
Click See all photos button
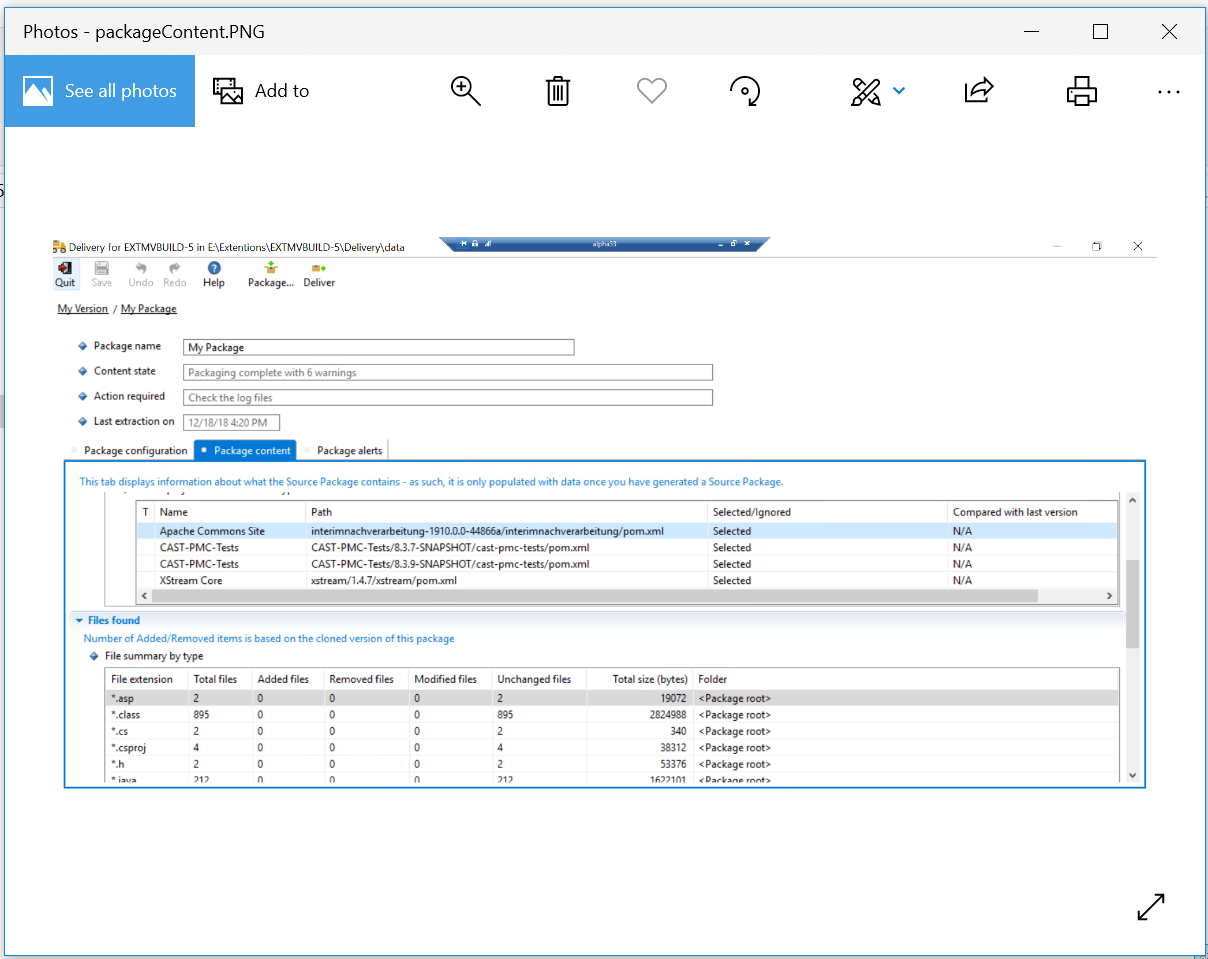click(100, 91)
